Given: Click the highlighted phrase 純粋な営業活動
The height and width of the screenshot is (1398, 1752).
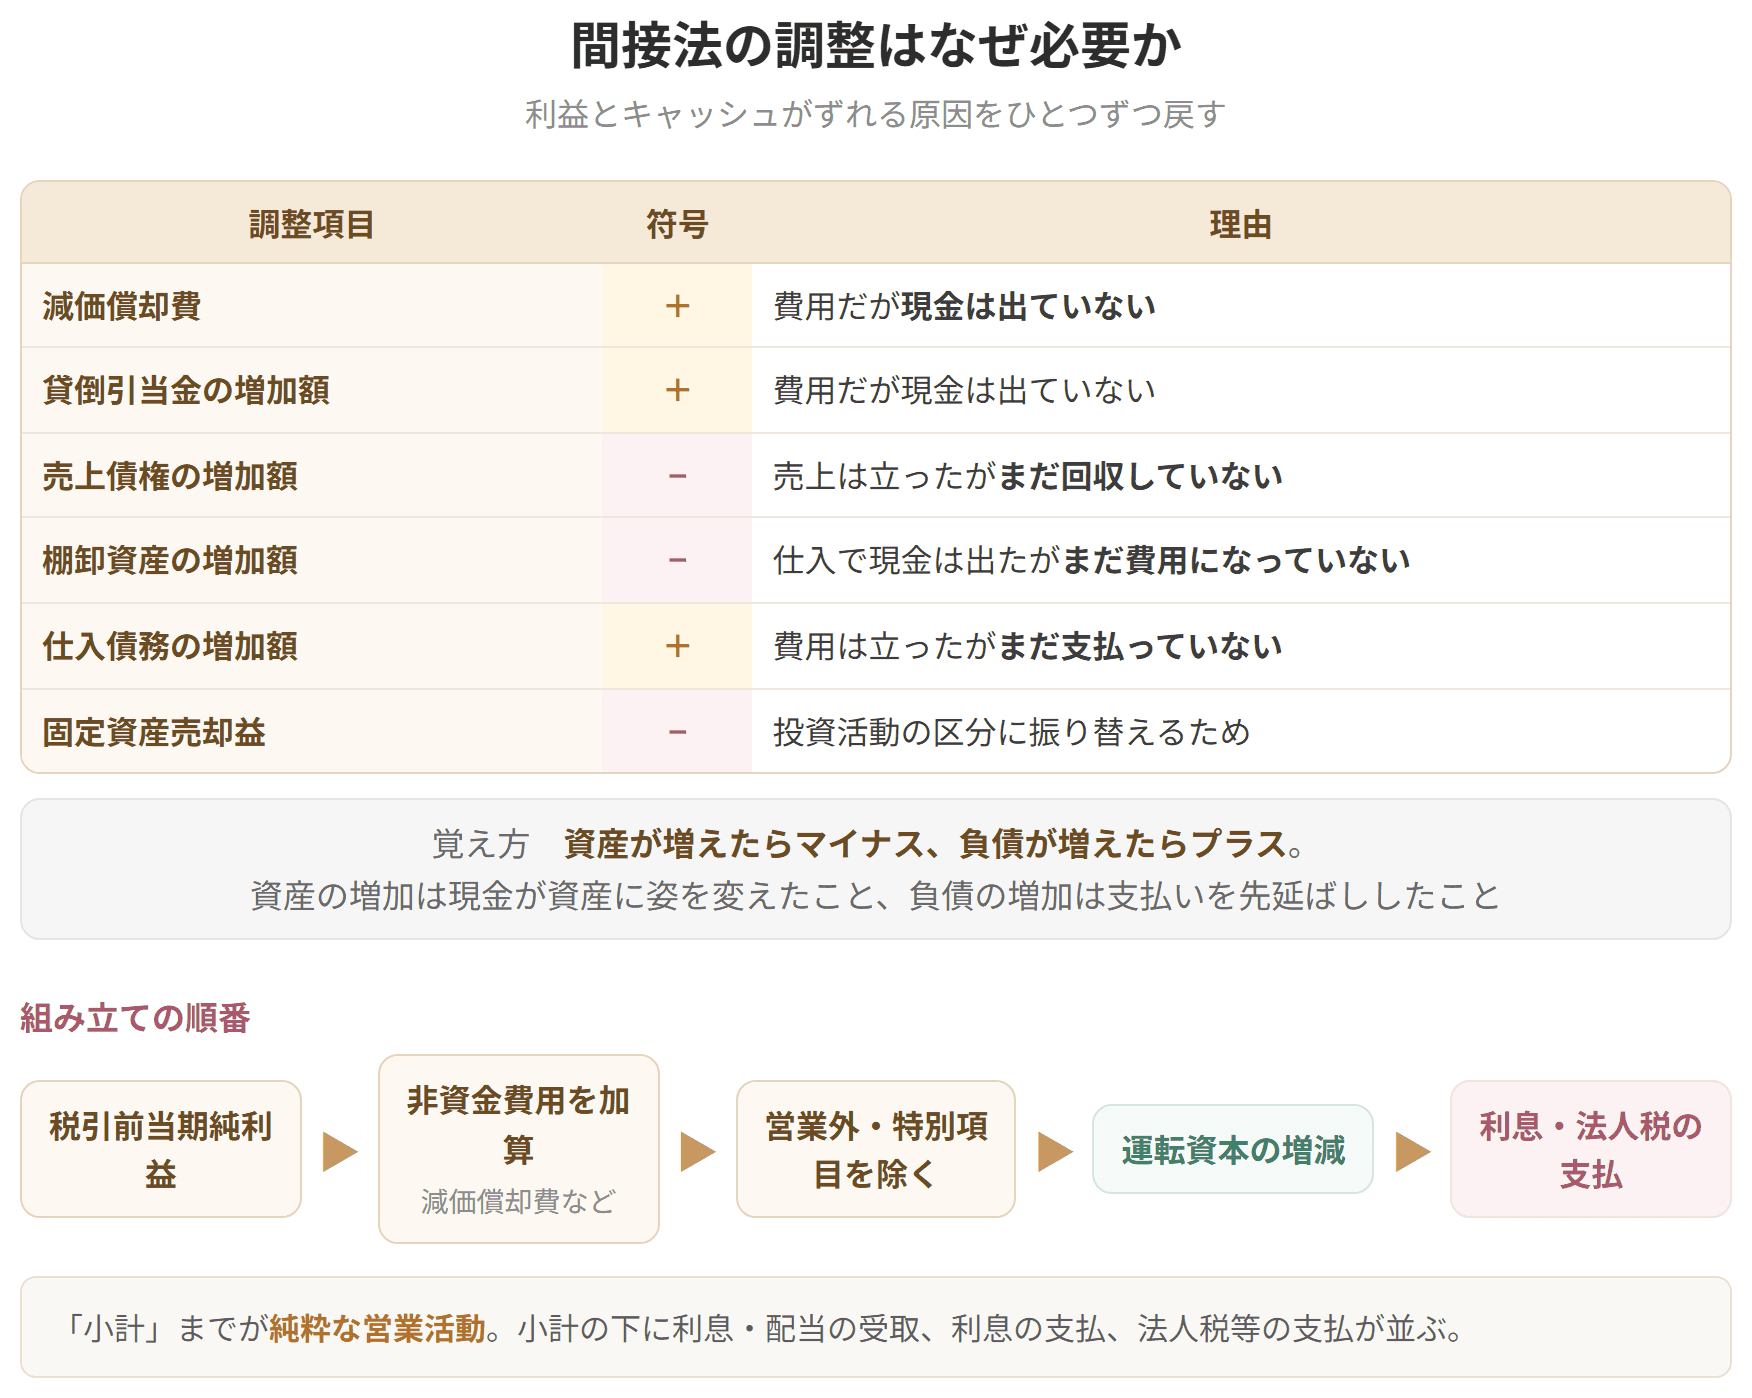Looking at the screenshot, I should point(378,1328).
